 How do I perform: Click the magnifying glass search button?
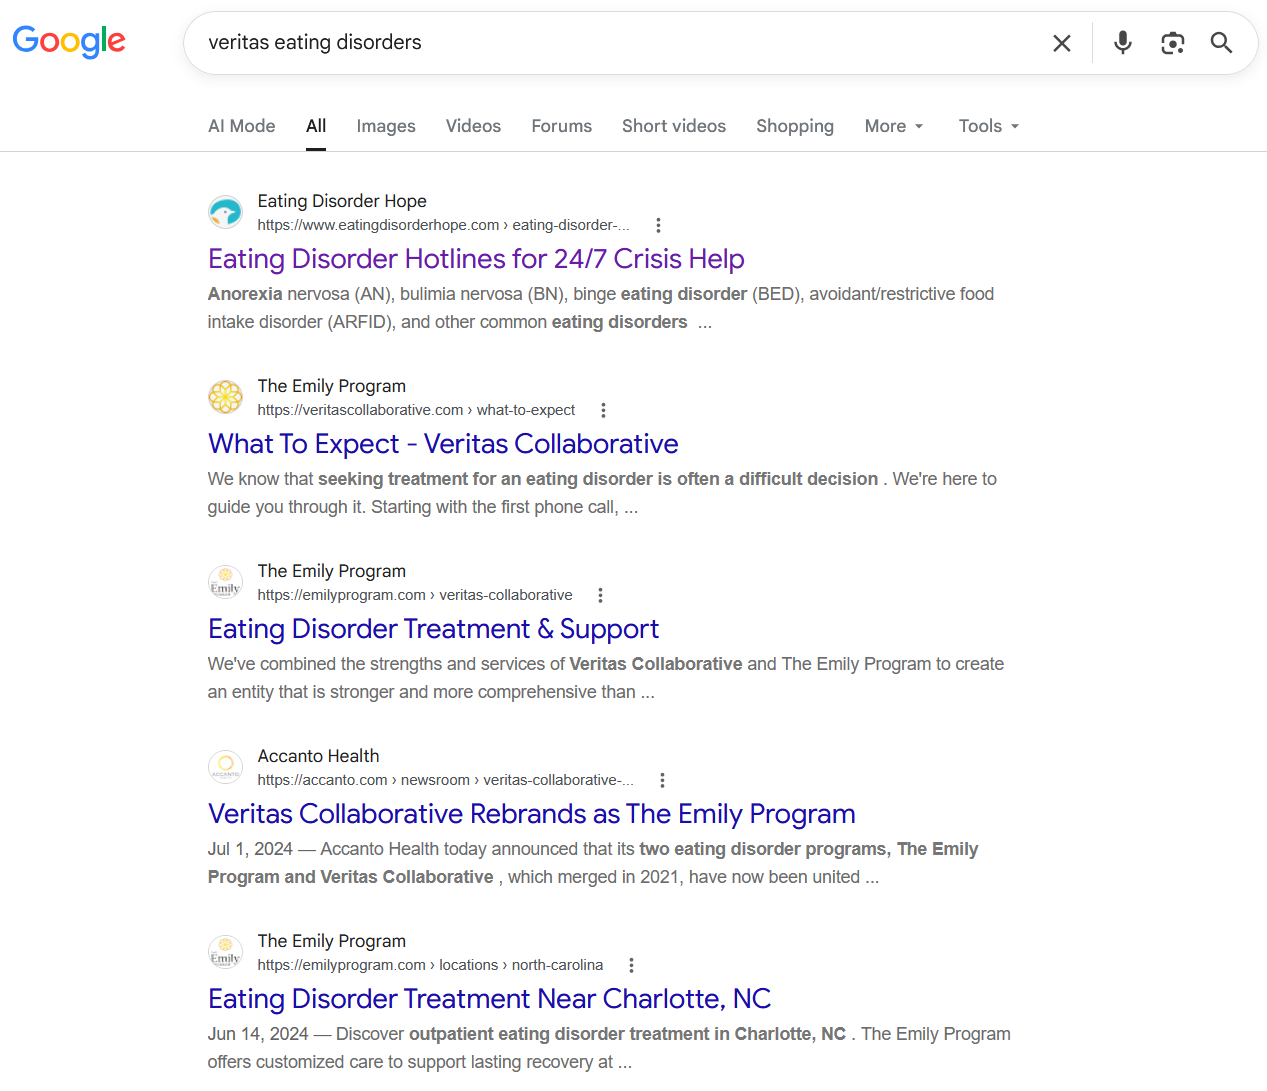tap(1221, 43)
